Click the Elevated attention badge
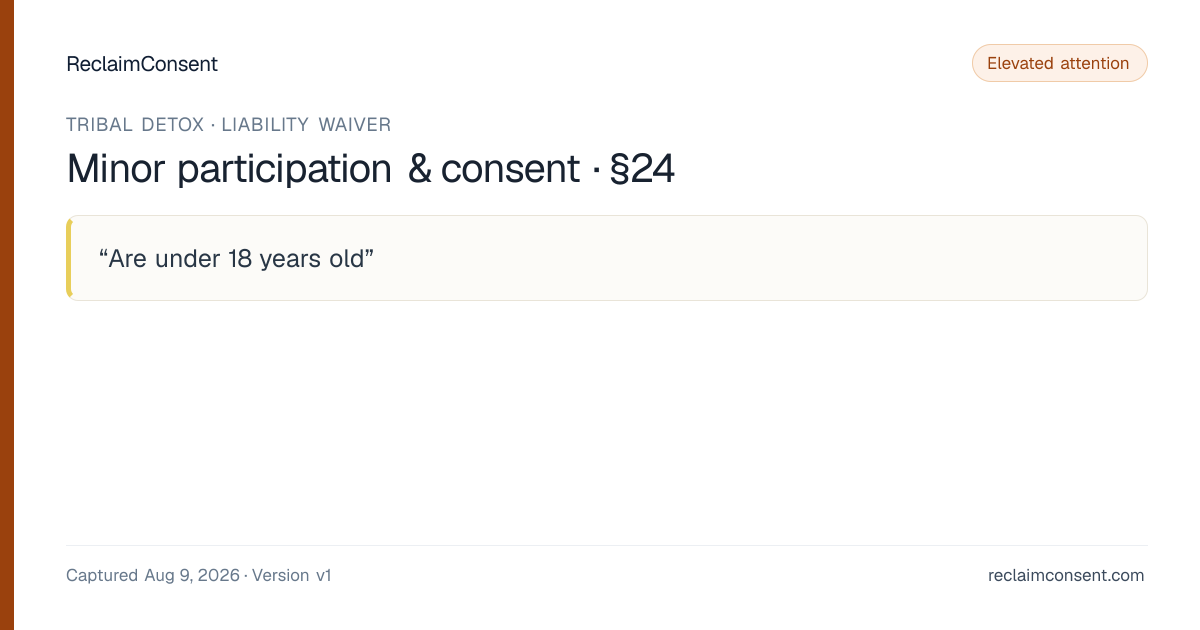 [1059, 63]
